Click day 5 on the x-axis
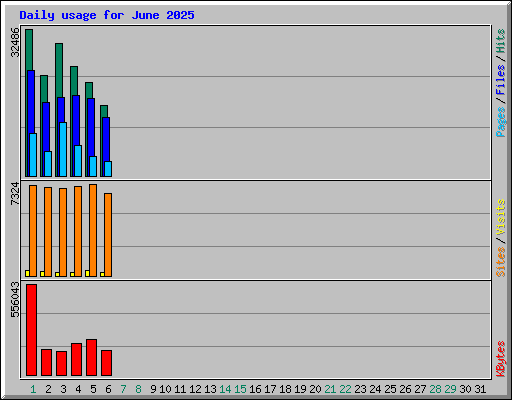Screen dimensions: 512x400 tap(93, 389)
